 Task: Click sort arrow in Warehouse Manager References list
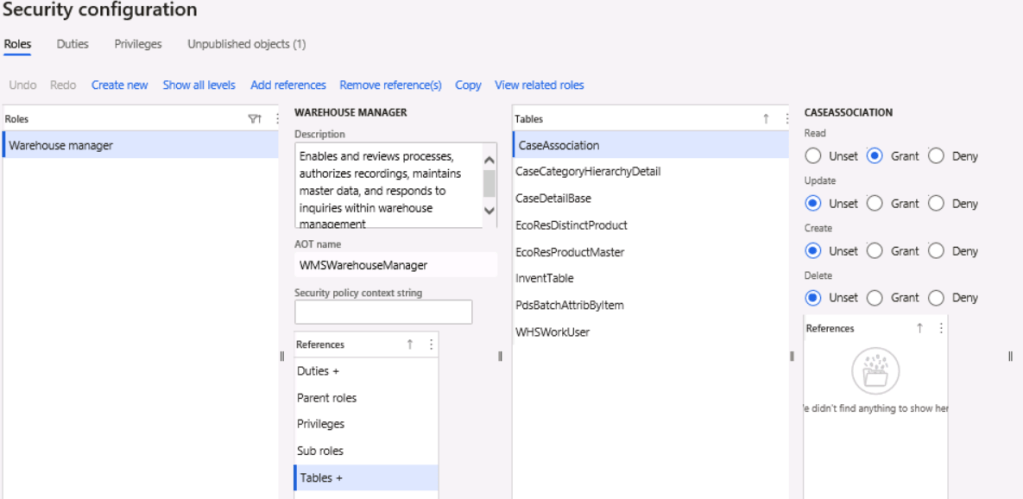pyautogui.click(x=409, y=344)
